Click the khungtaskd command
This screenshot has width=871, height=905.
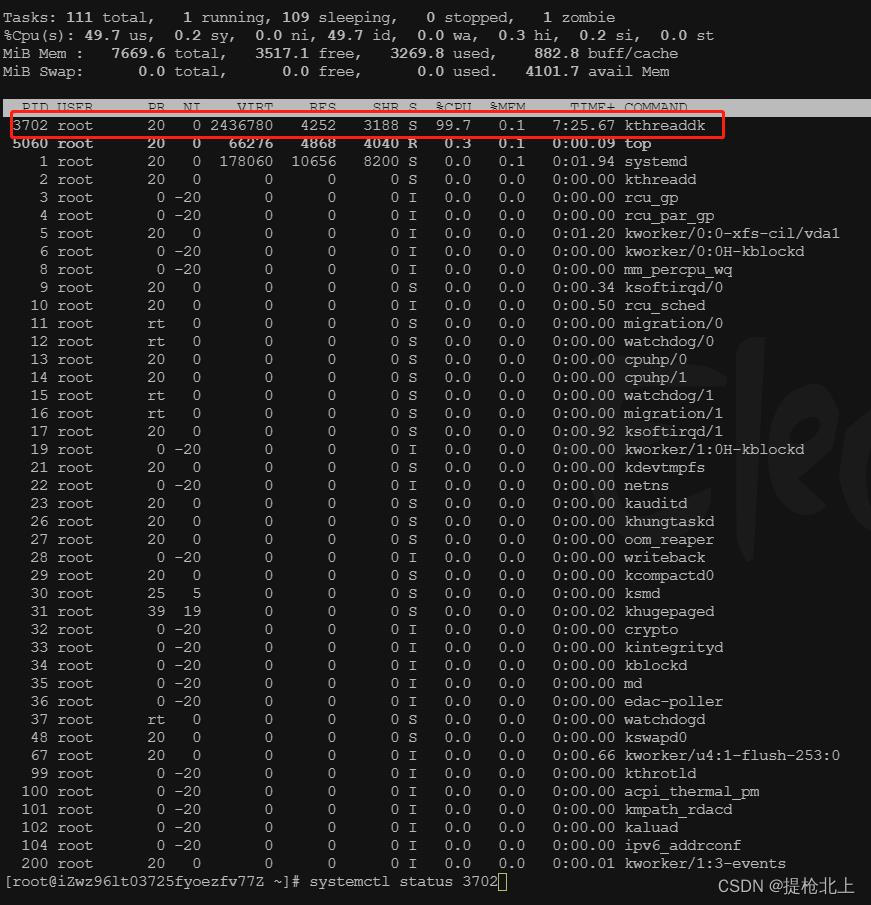click(669, 522)
